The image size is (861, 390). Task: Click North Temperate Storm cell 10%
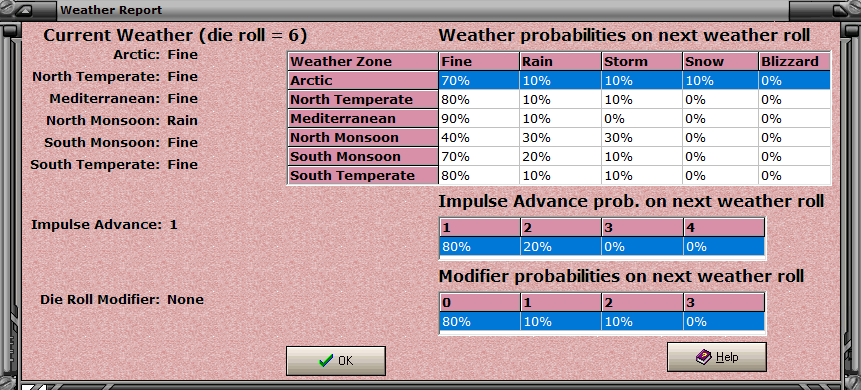coord(641,99)
